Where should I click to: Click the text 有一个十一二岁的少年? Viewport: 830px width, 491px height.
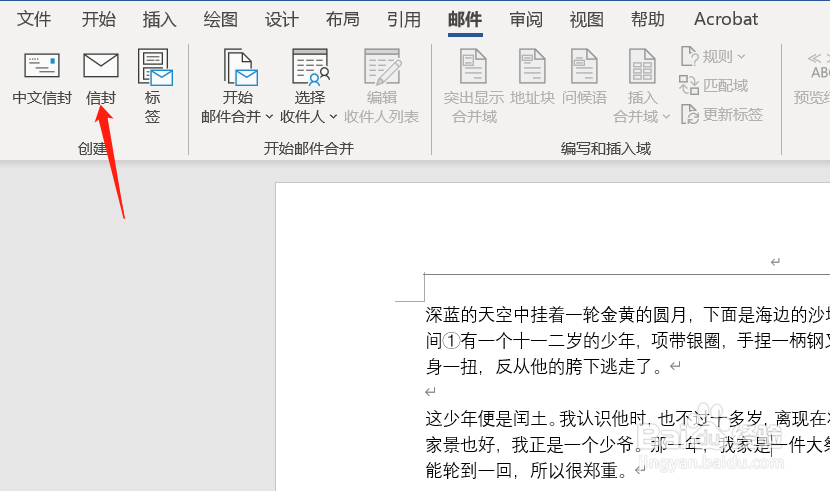tap(548, 340)
